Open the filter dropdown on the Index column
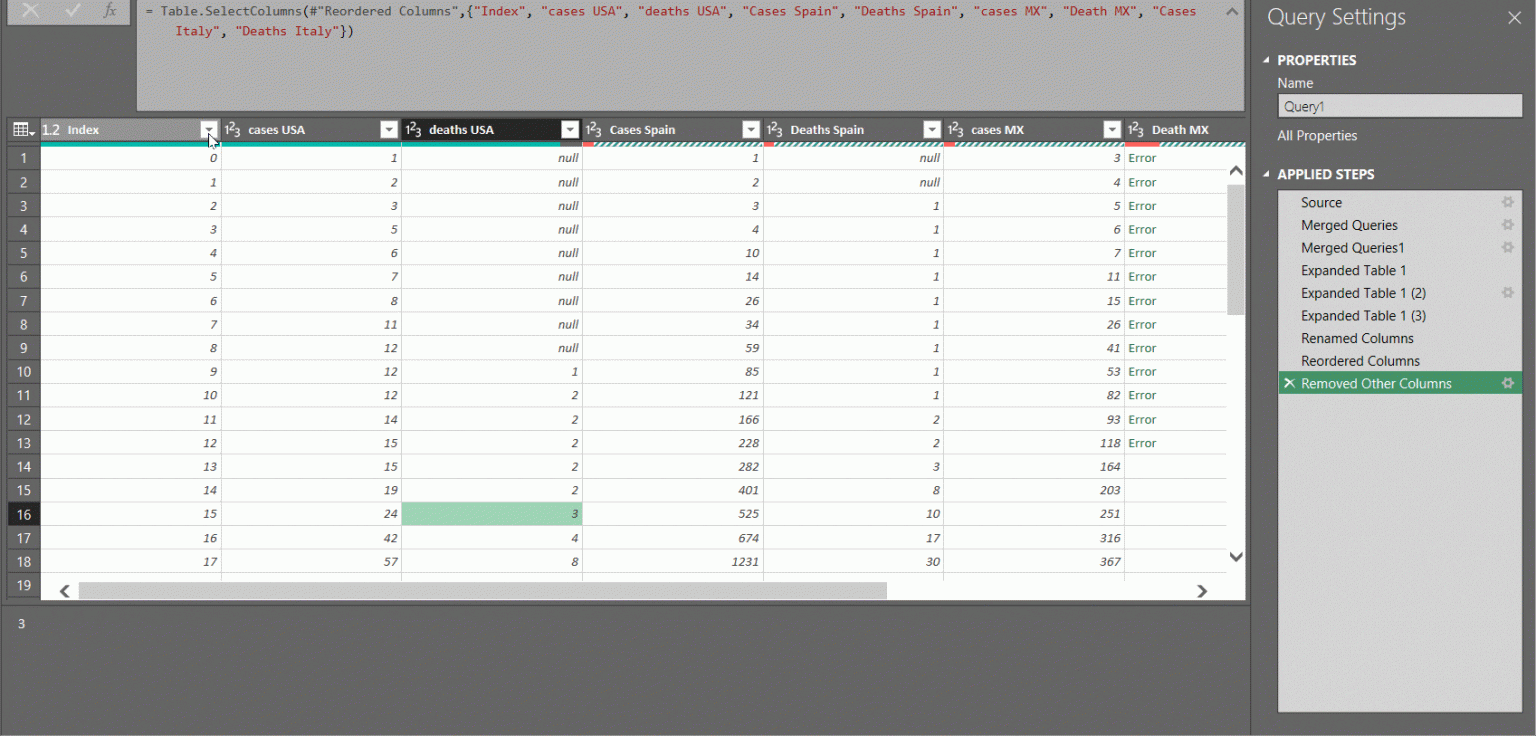 point(209,129)
